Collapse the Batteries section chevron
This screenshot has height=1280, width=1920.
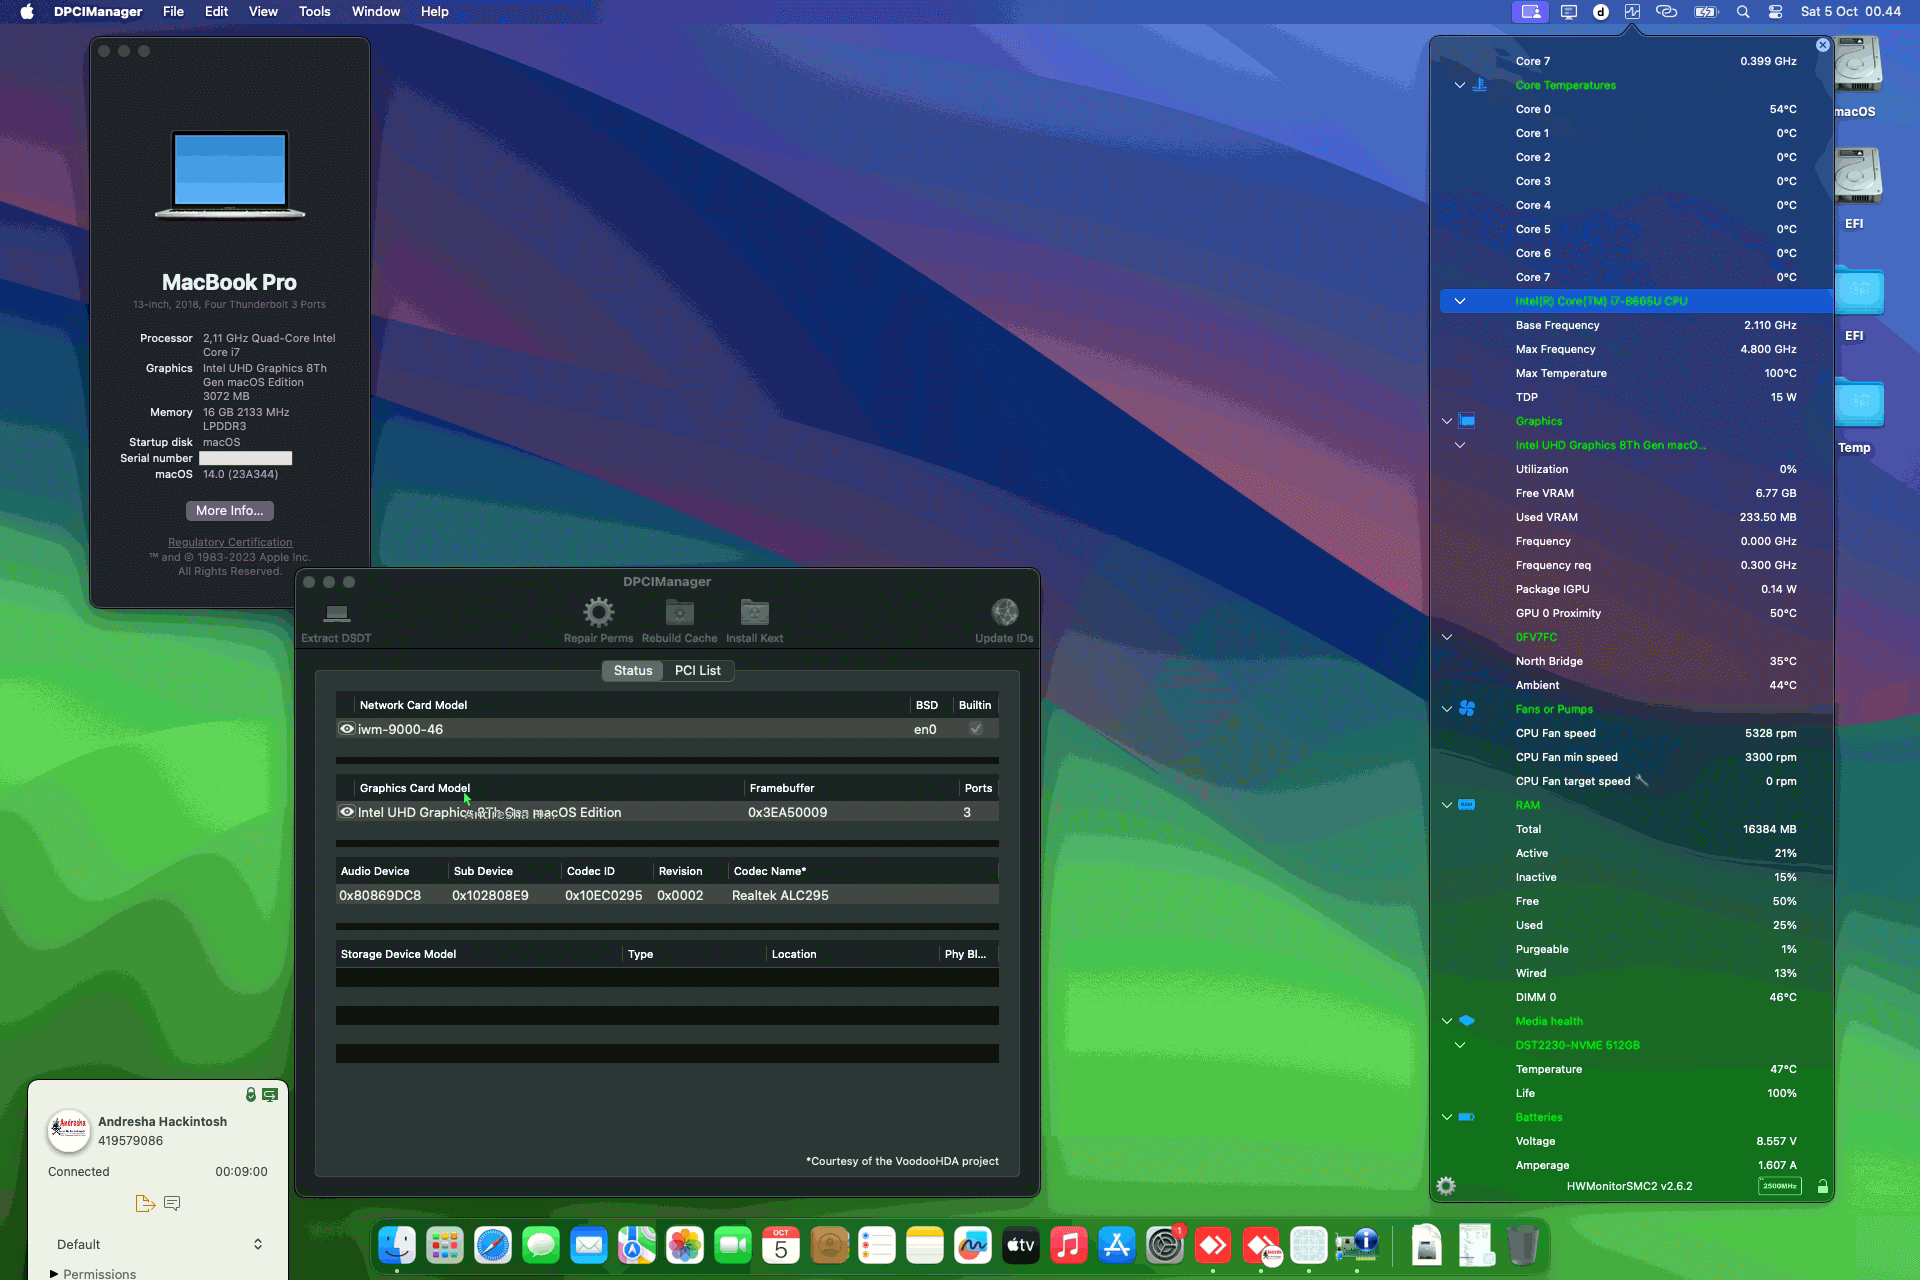pos(1447,1117)
